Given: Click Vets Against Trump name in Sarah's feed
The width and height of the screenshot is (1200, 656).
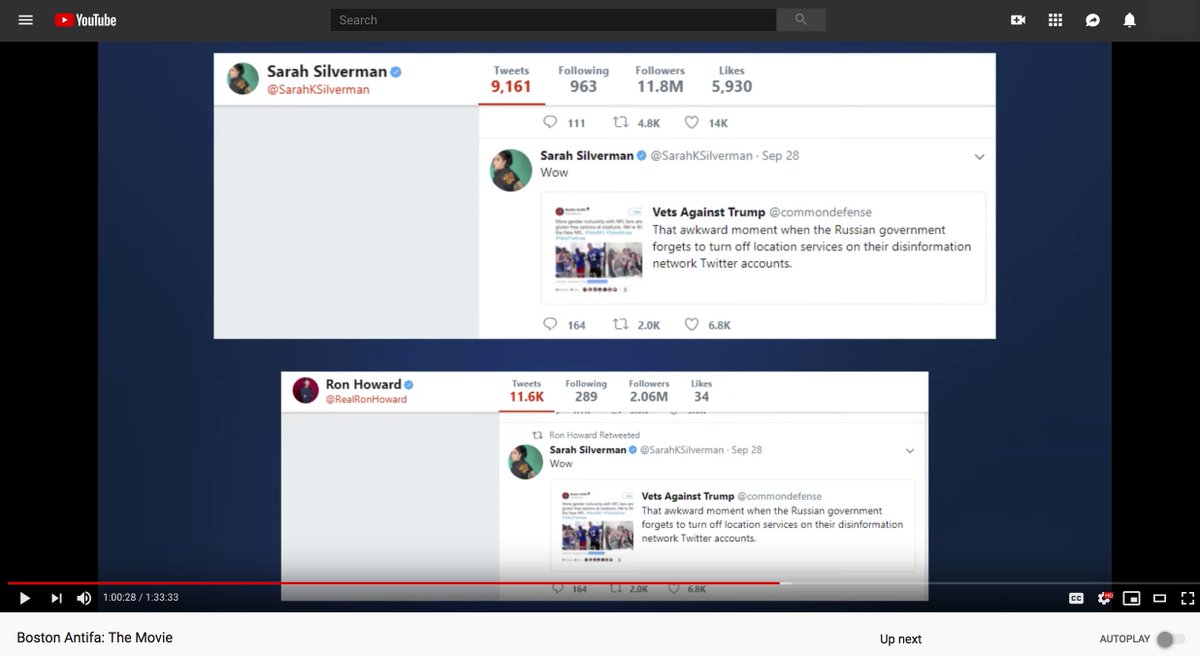Looking at the screenshot, I should click(x=707, y=212).
